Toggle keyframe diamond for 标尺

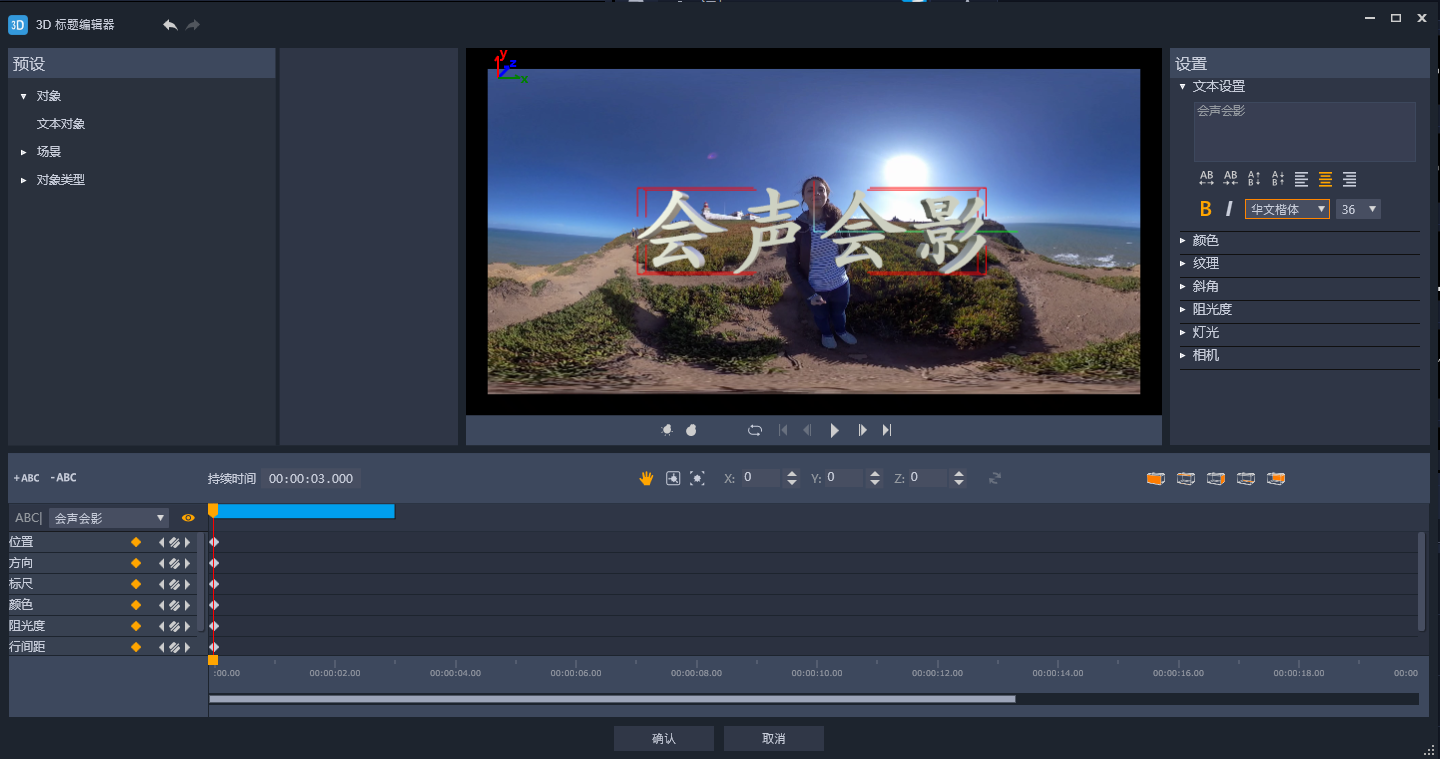(x=136, y=584)
